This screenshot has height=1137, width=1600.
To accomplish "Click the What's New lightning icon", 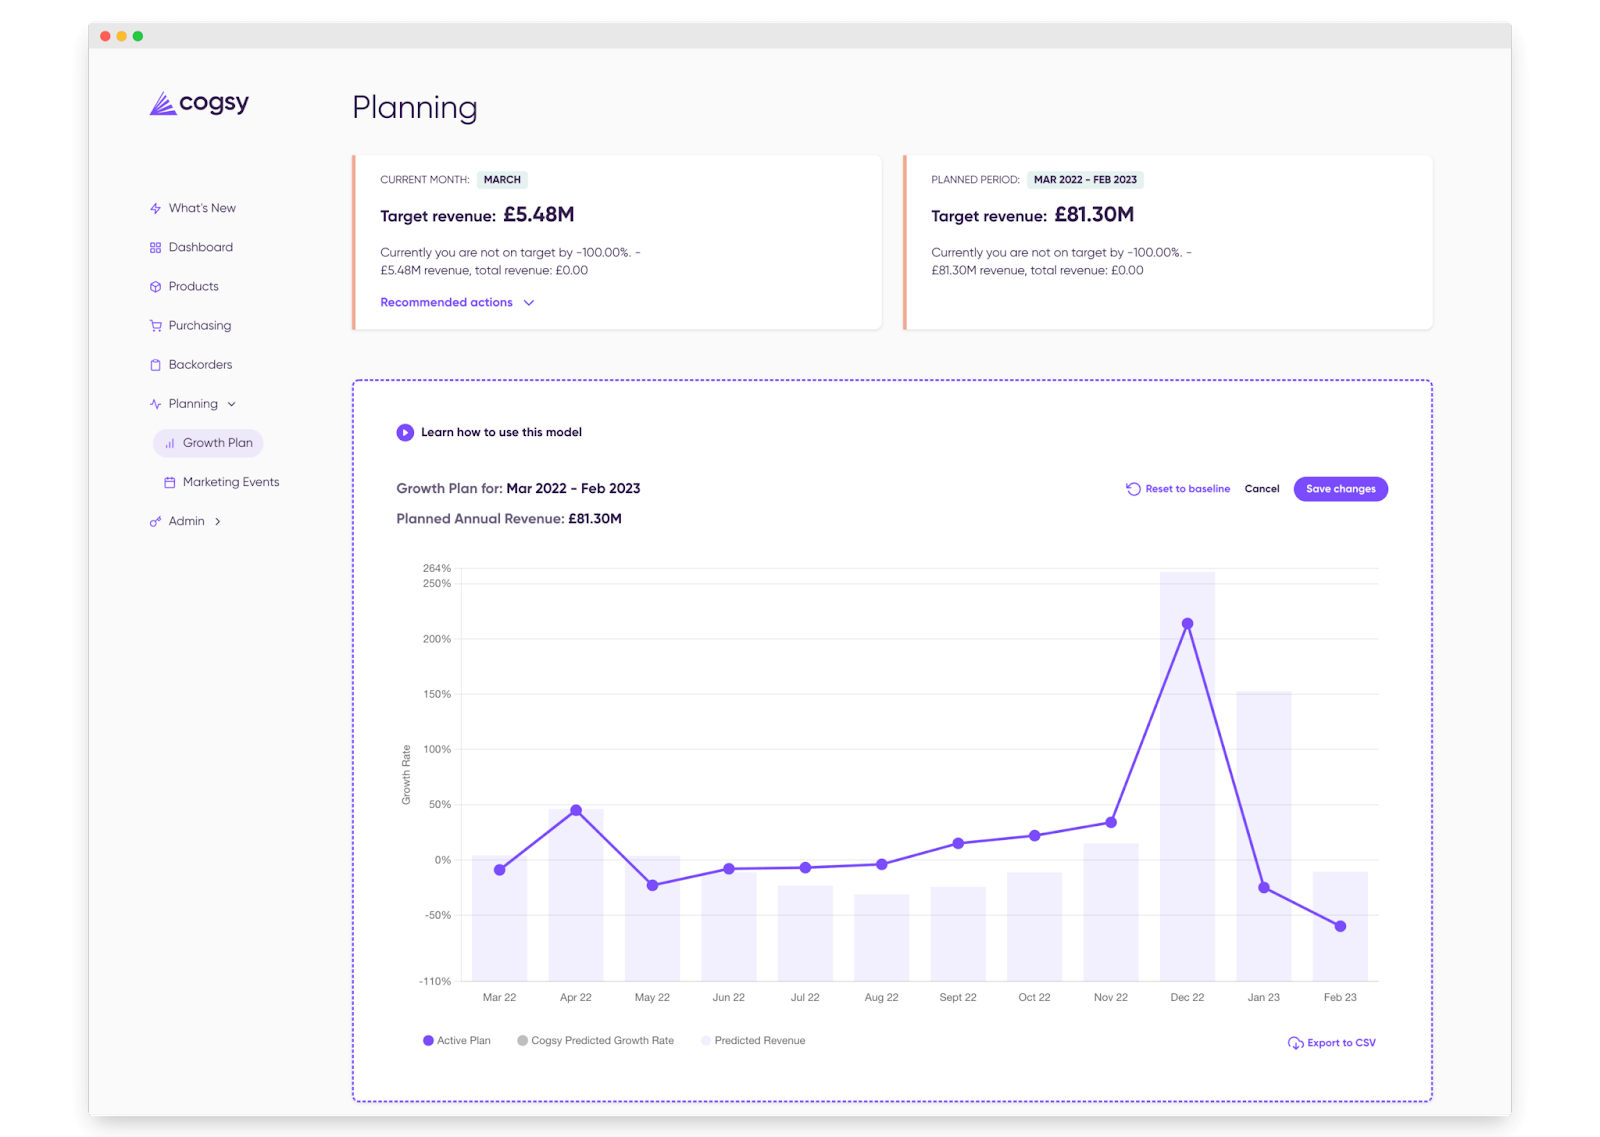I will click(x=155, y=209).
